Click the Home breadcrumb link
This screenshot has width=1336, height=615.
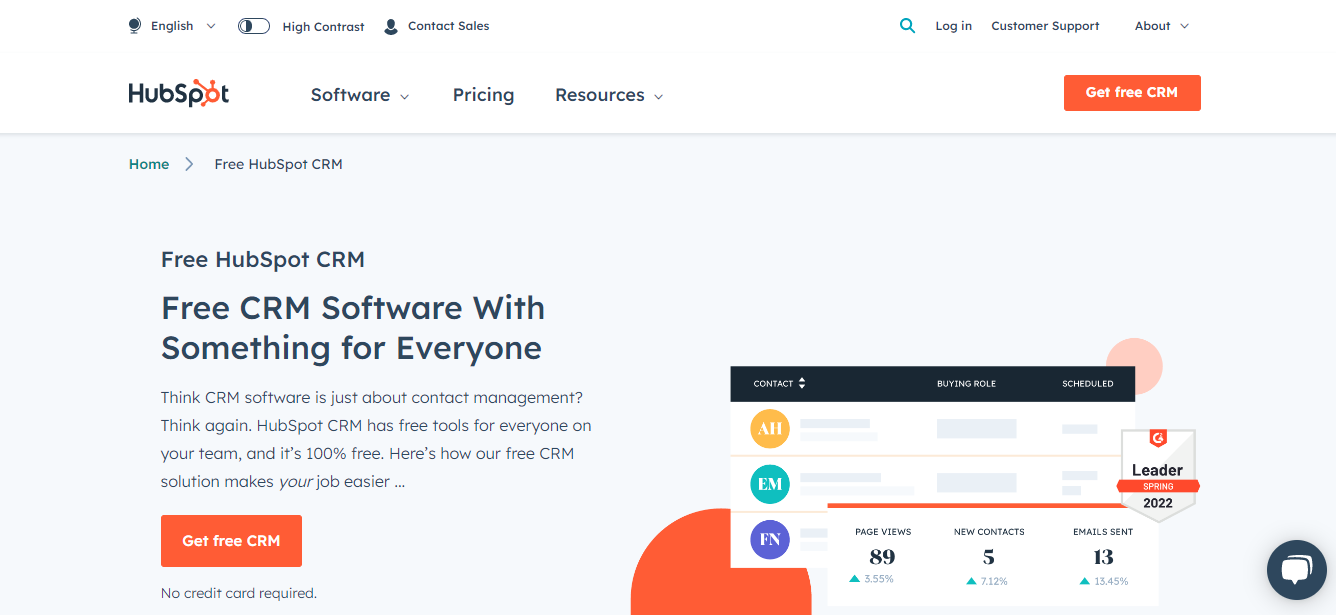(149, 164)
